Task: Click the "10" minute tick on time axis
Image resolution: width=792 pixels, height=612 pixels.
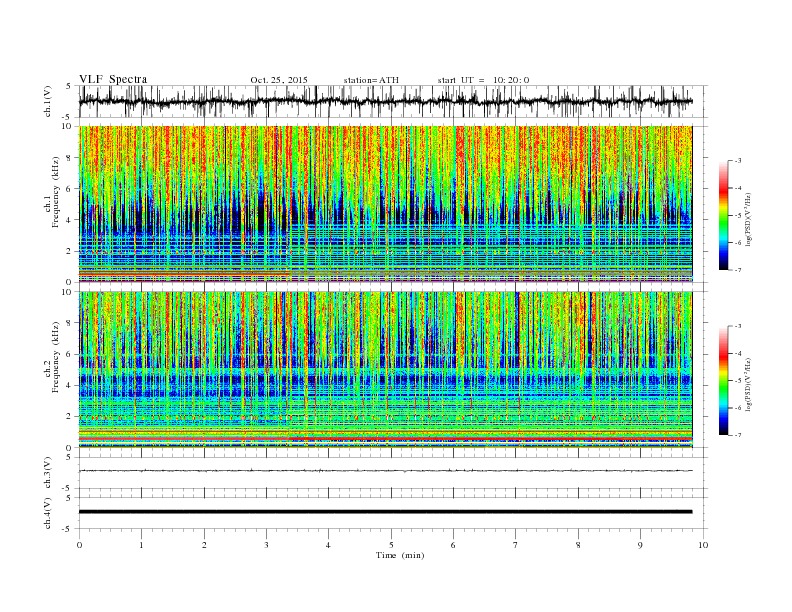Action: pos(703,545)
